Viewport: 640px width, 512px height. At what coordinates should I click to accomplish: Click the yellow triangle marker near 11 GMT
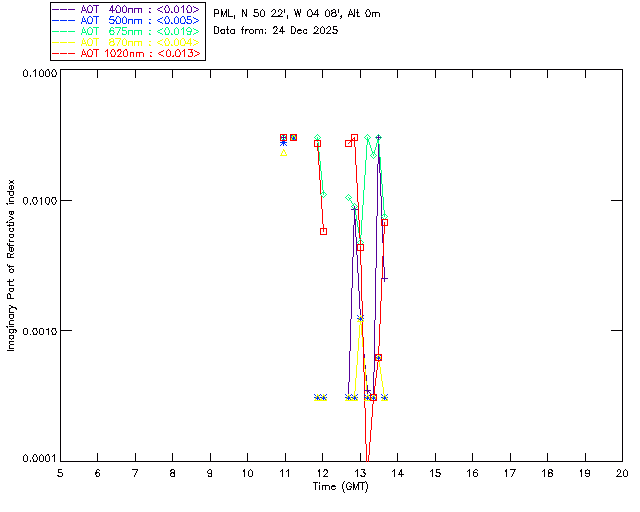pyautogui.click(x=284, y=153)
